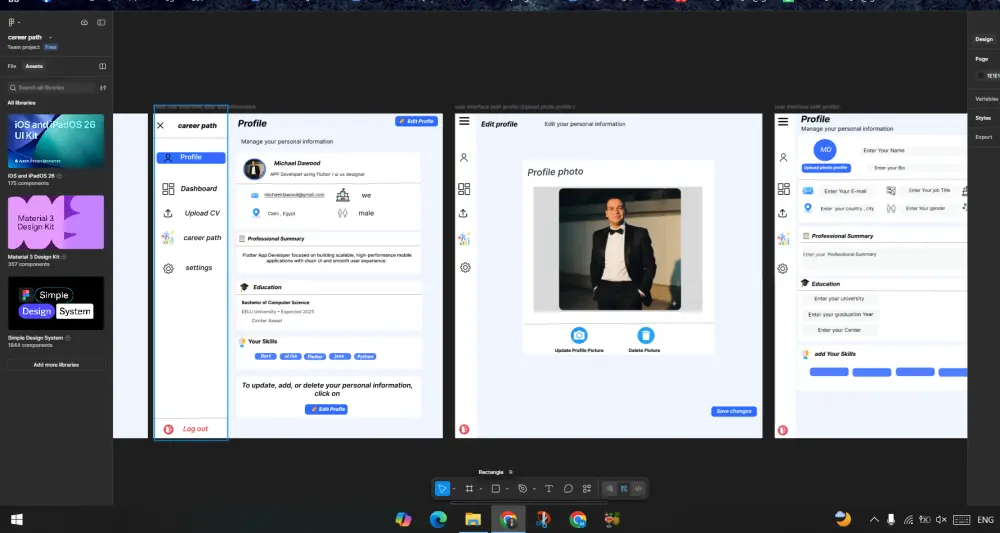The image size is (1000, 533).
Task: Select the Profile item in sidebar menu
Action: tap(191, 157)
